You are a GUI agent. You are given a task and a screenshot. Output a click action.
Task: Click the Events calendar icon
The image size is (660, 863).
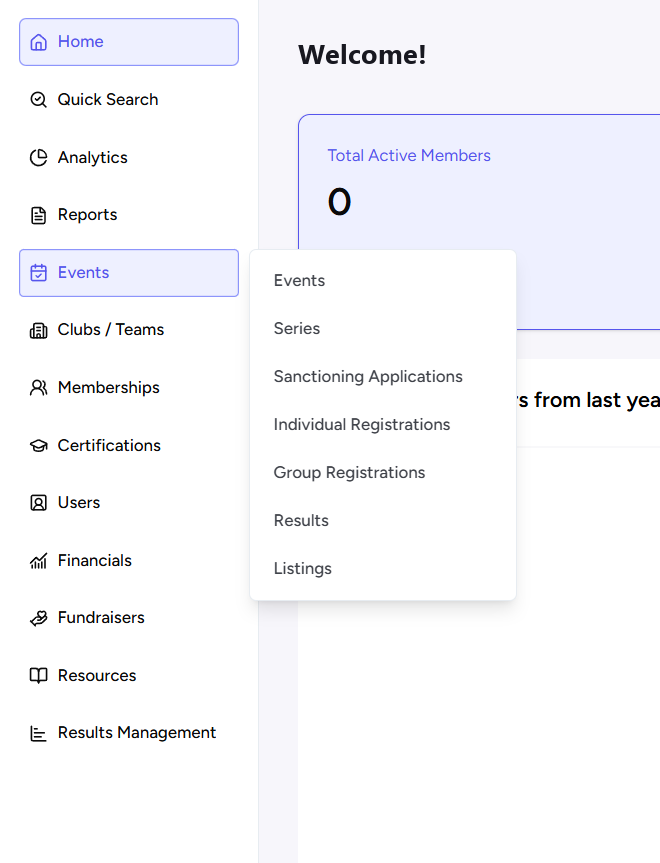[39, 273]
